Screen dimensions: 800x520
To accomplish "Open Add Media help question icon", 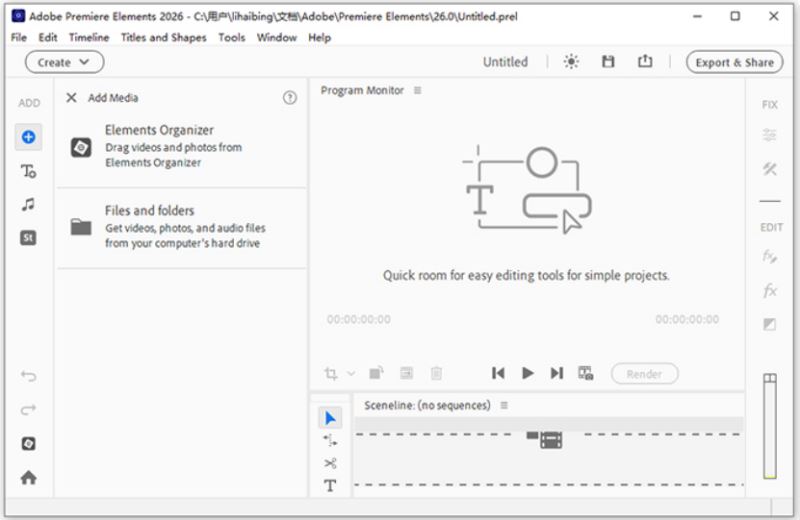I will pos(290,97).
